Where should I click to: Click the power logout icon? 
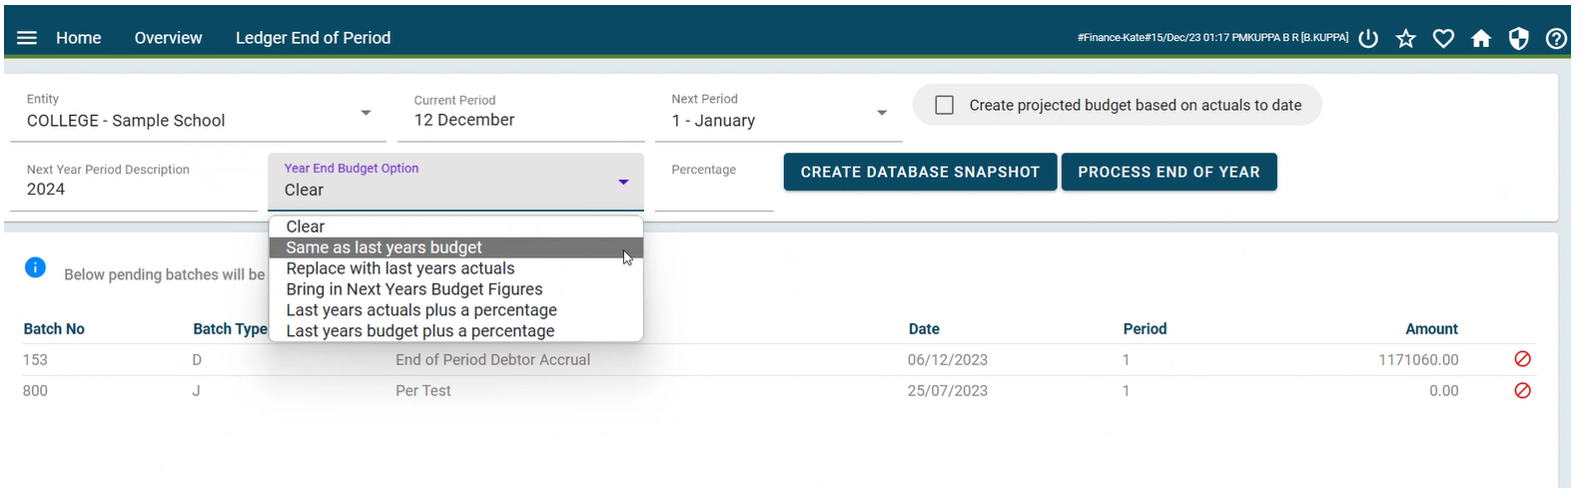click(1368, 38)
